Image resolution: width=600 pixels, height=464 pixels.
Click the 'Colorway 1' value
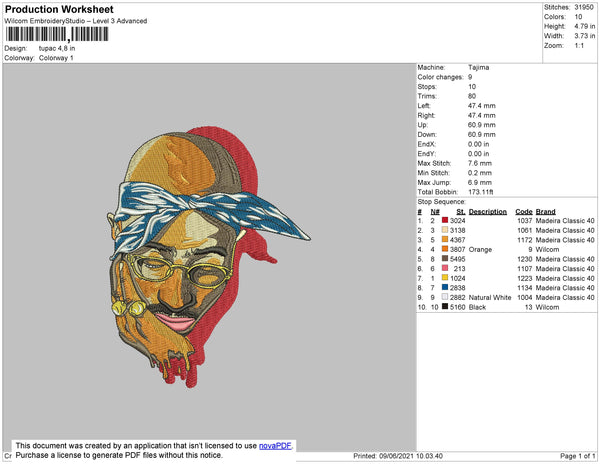[56, 58]
